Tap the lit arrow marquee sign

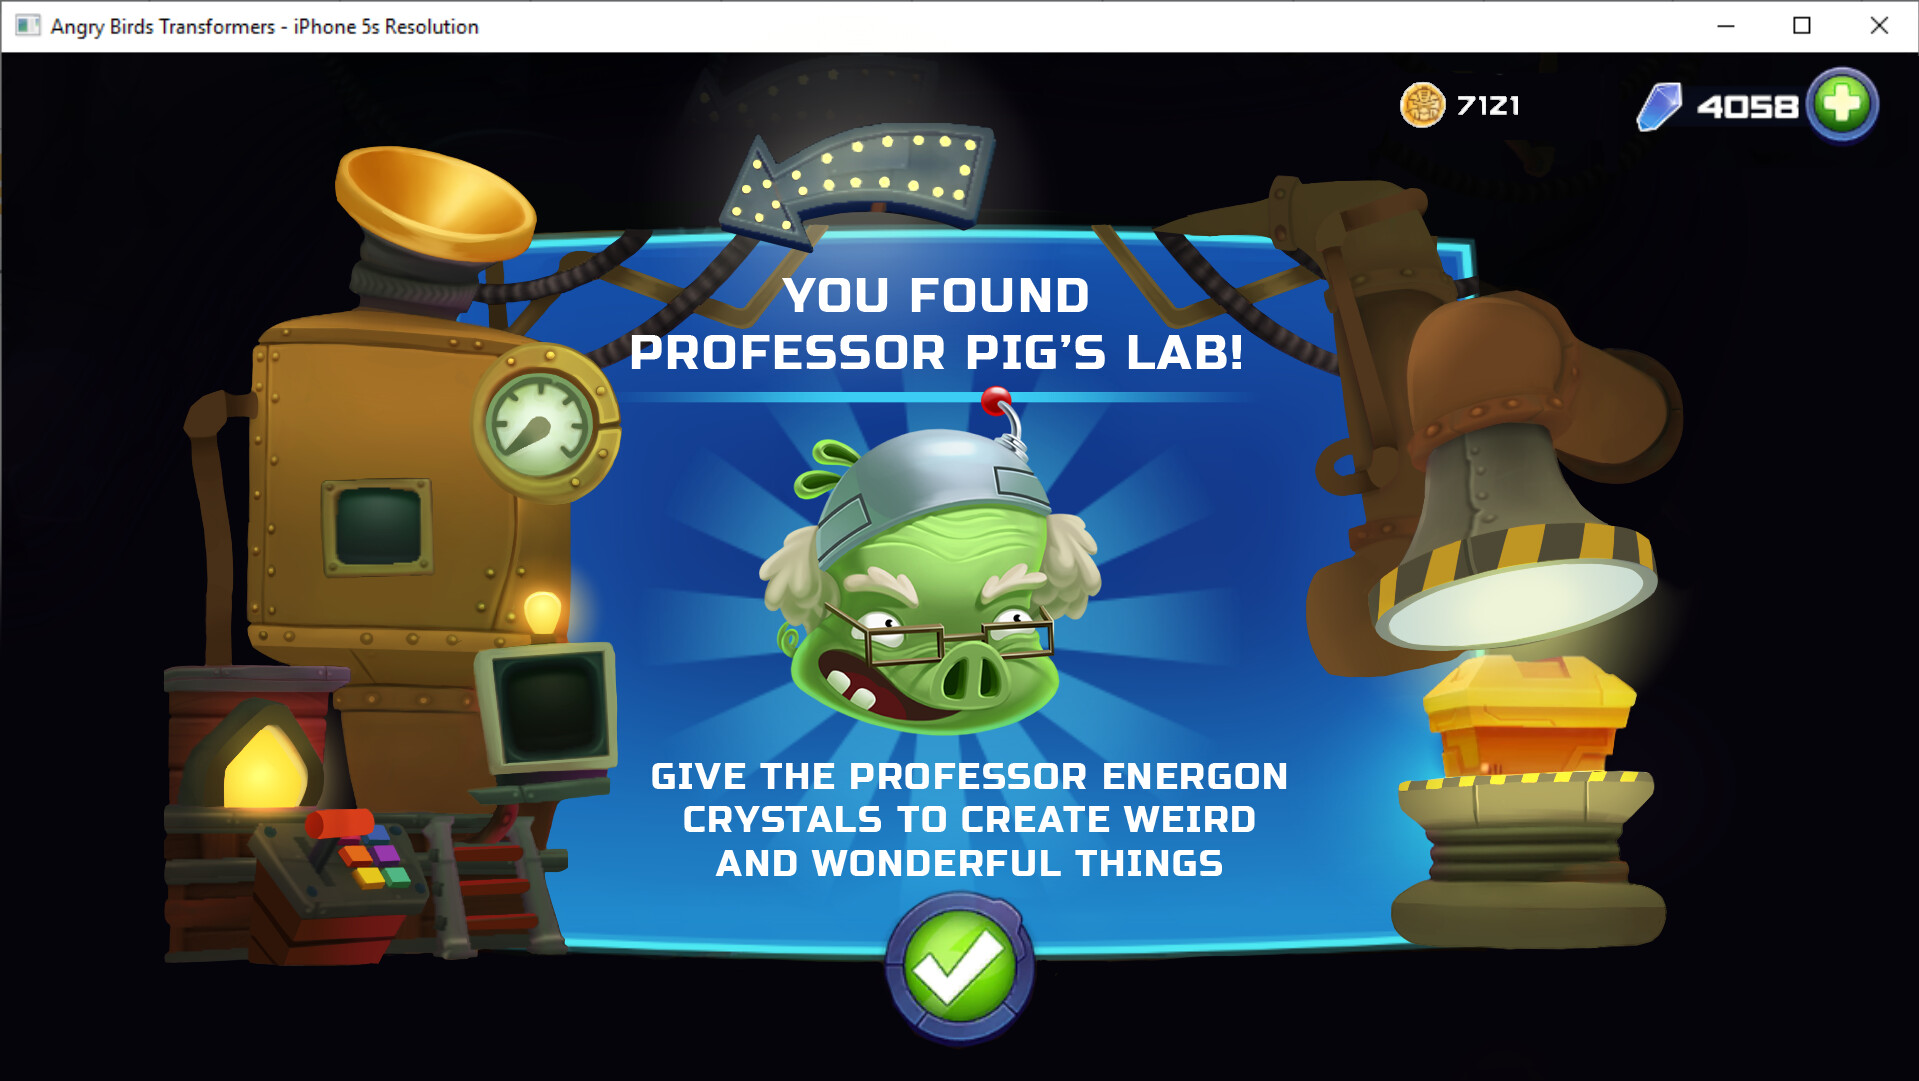(858, 180)
